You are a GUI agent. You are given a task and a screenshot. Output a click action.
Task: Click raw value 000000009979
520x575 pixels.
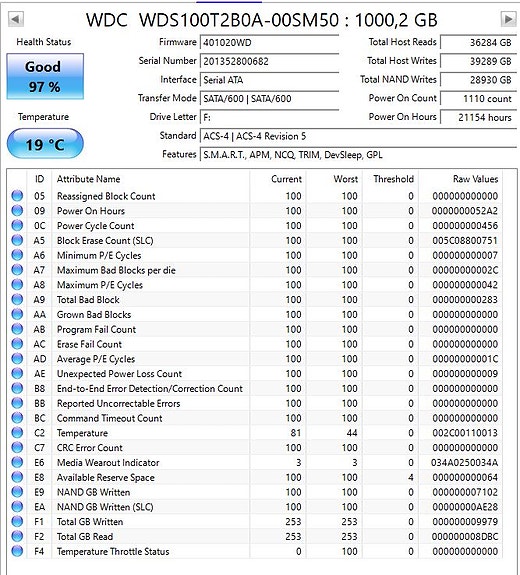[465, 522]
